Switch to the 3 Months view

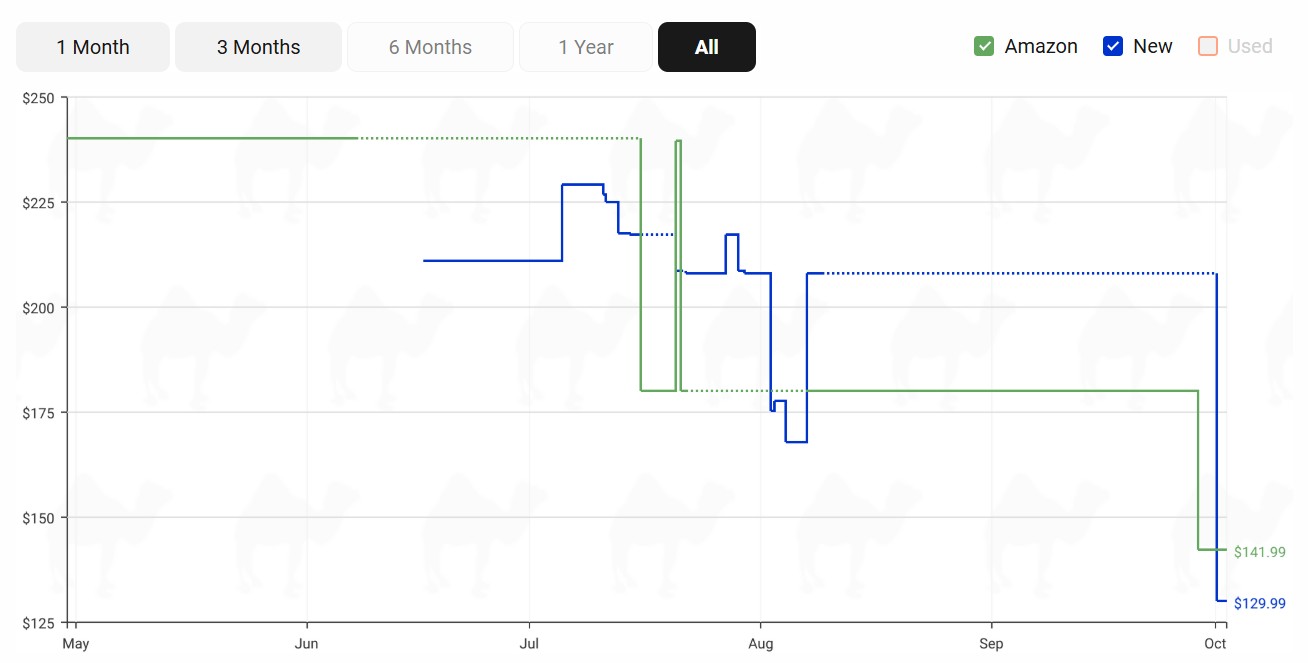tap(258, 47)
